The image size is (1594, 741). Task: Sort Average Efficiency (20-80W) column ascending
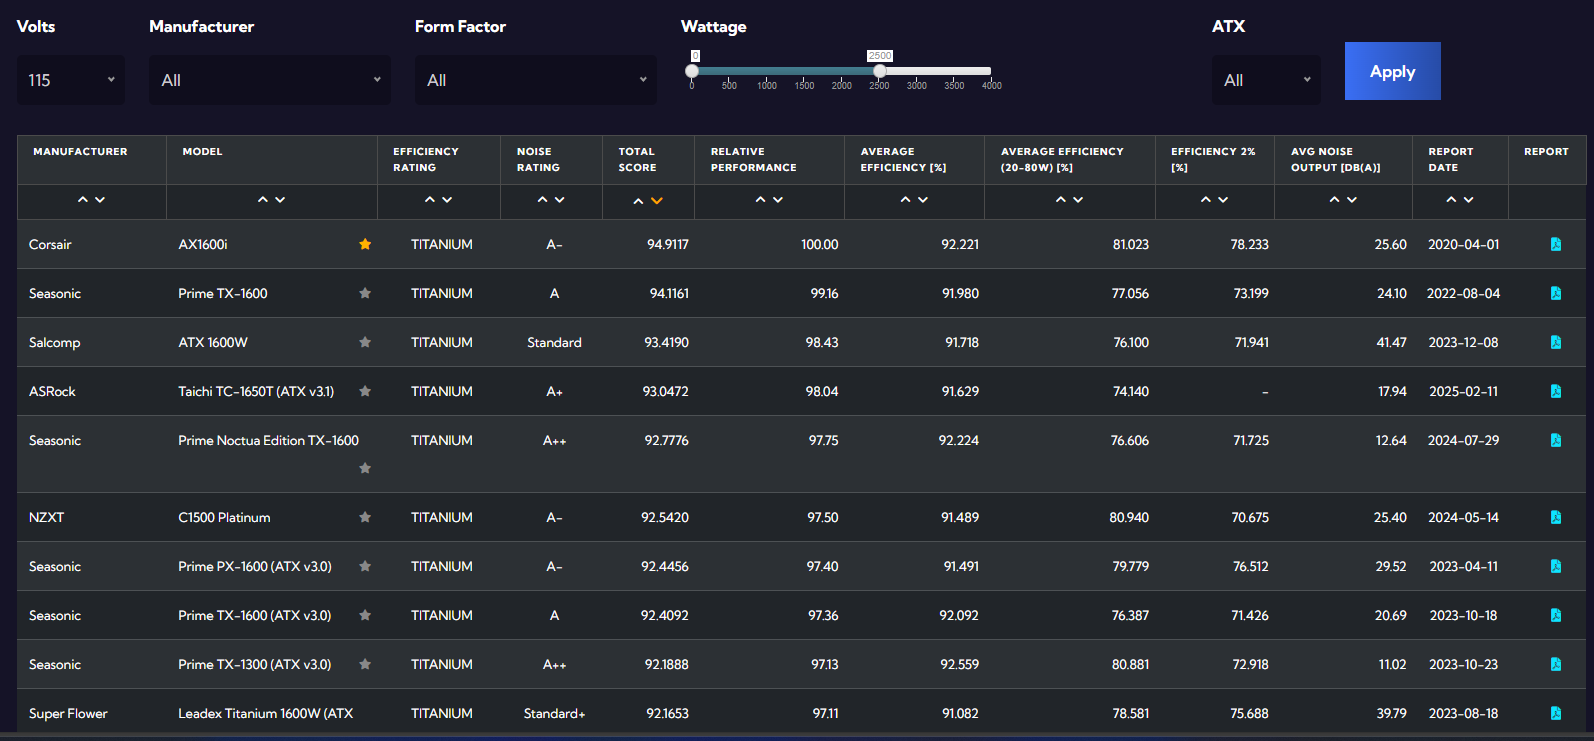(x=1061, y=200)
